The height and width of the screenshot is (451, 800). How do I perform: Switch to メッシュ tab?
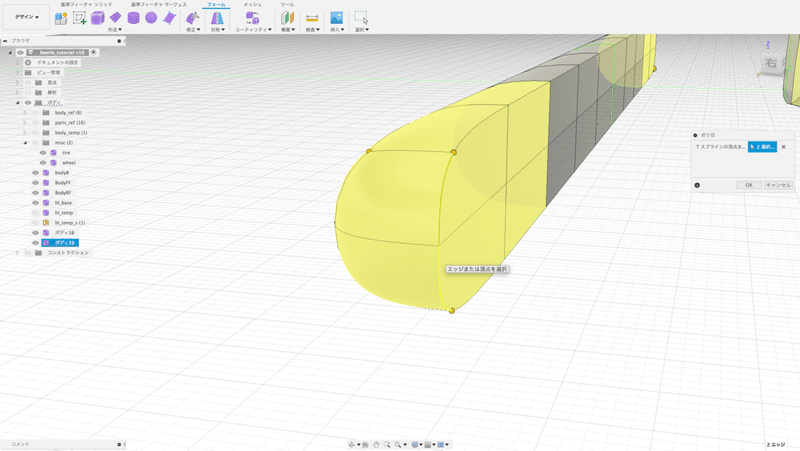pyautogui.click(x=252, y=5)
